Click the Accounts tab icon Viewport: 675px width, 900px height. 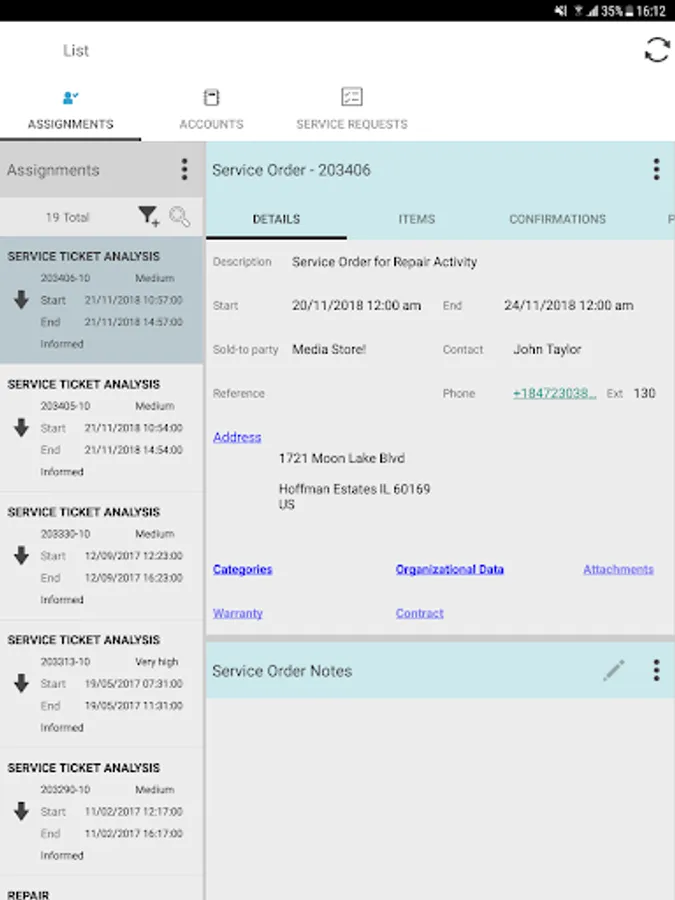click(x=211, y=98)
